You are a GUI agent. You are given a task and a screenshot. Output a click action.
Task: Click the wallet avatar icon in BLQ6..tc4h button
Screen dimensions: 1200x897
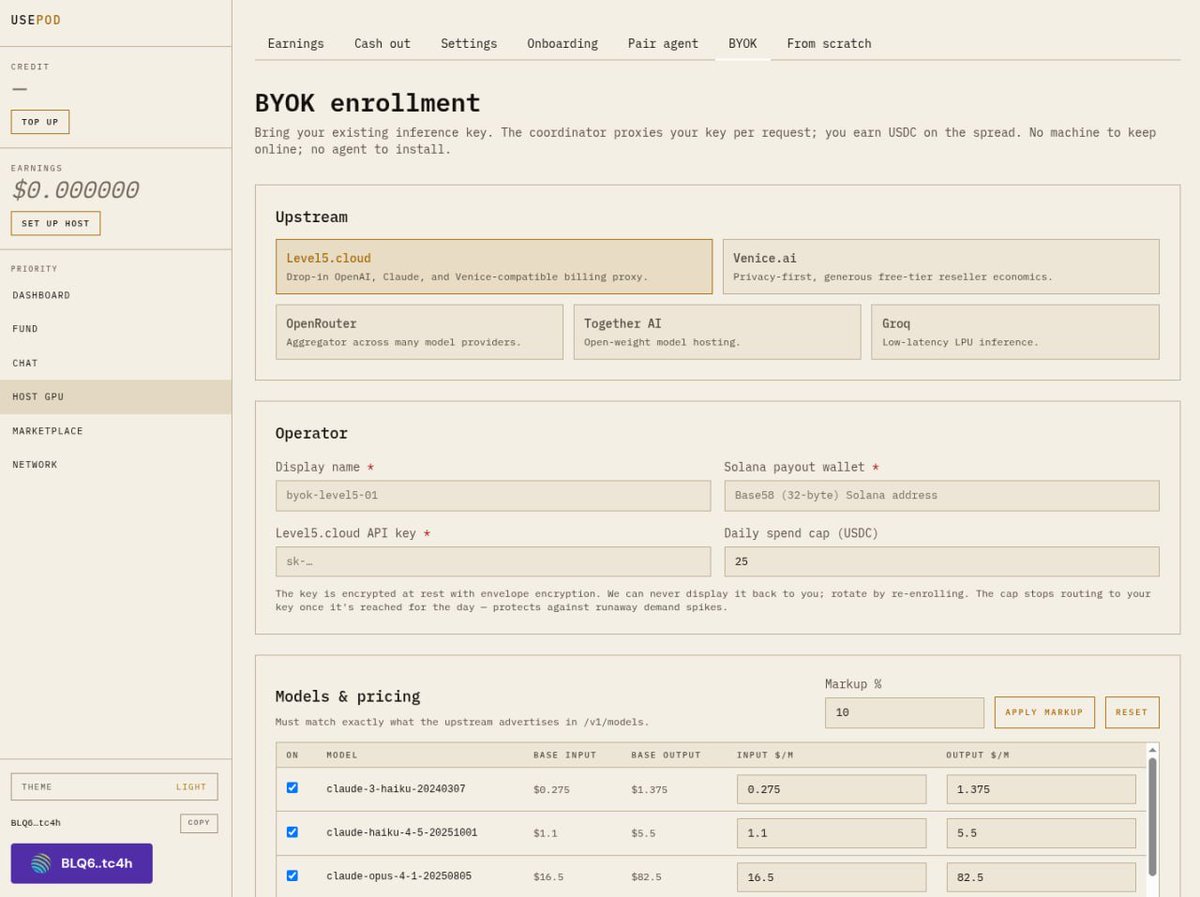[41, 863]
